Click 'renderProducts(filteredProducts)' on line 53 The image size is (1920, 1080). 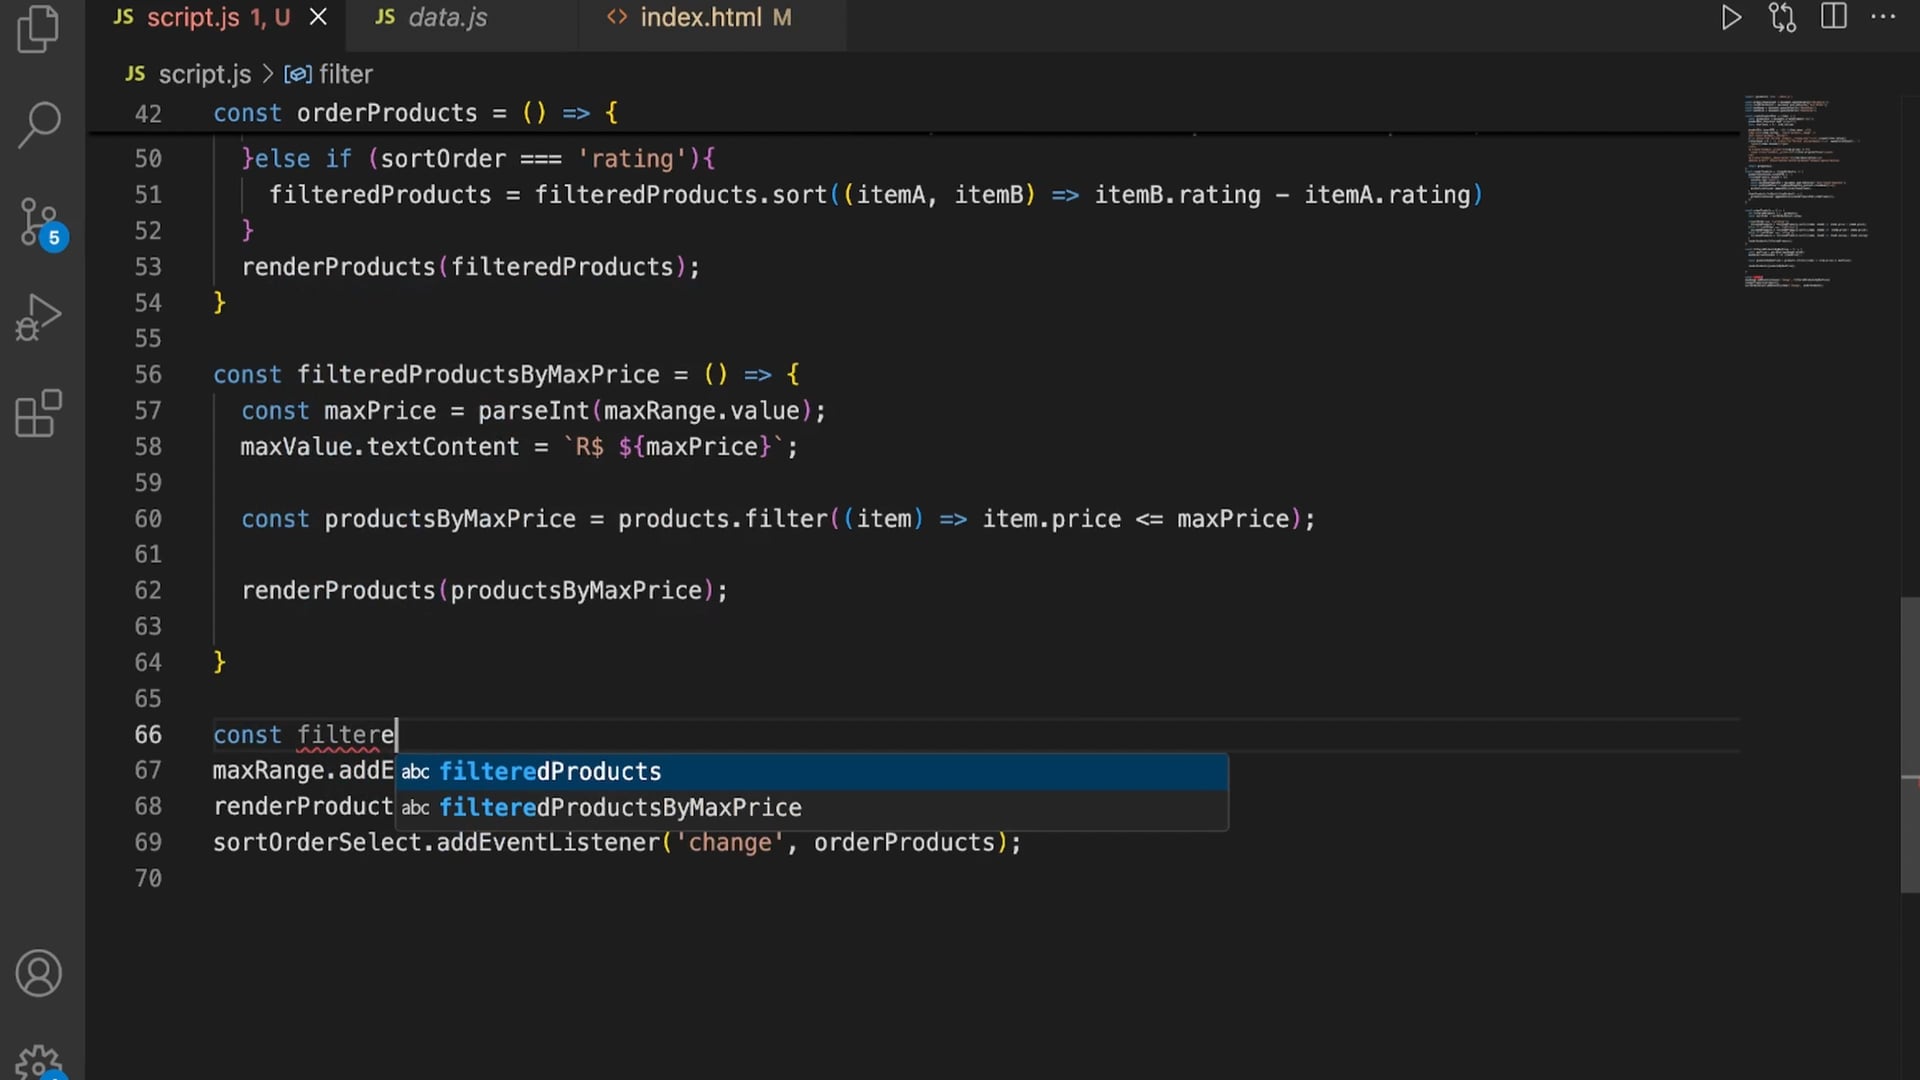[464, 266]
